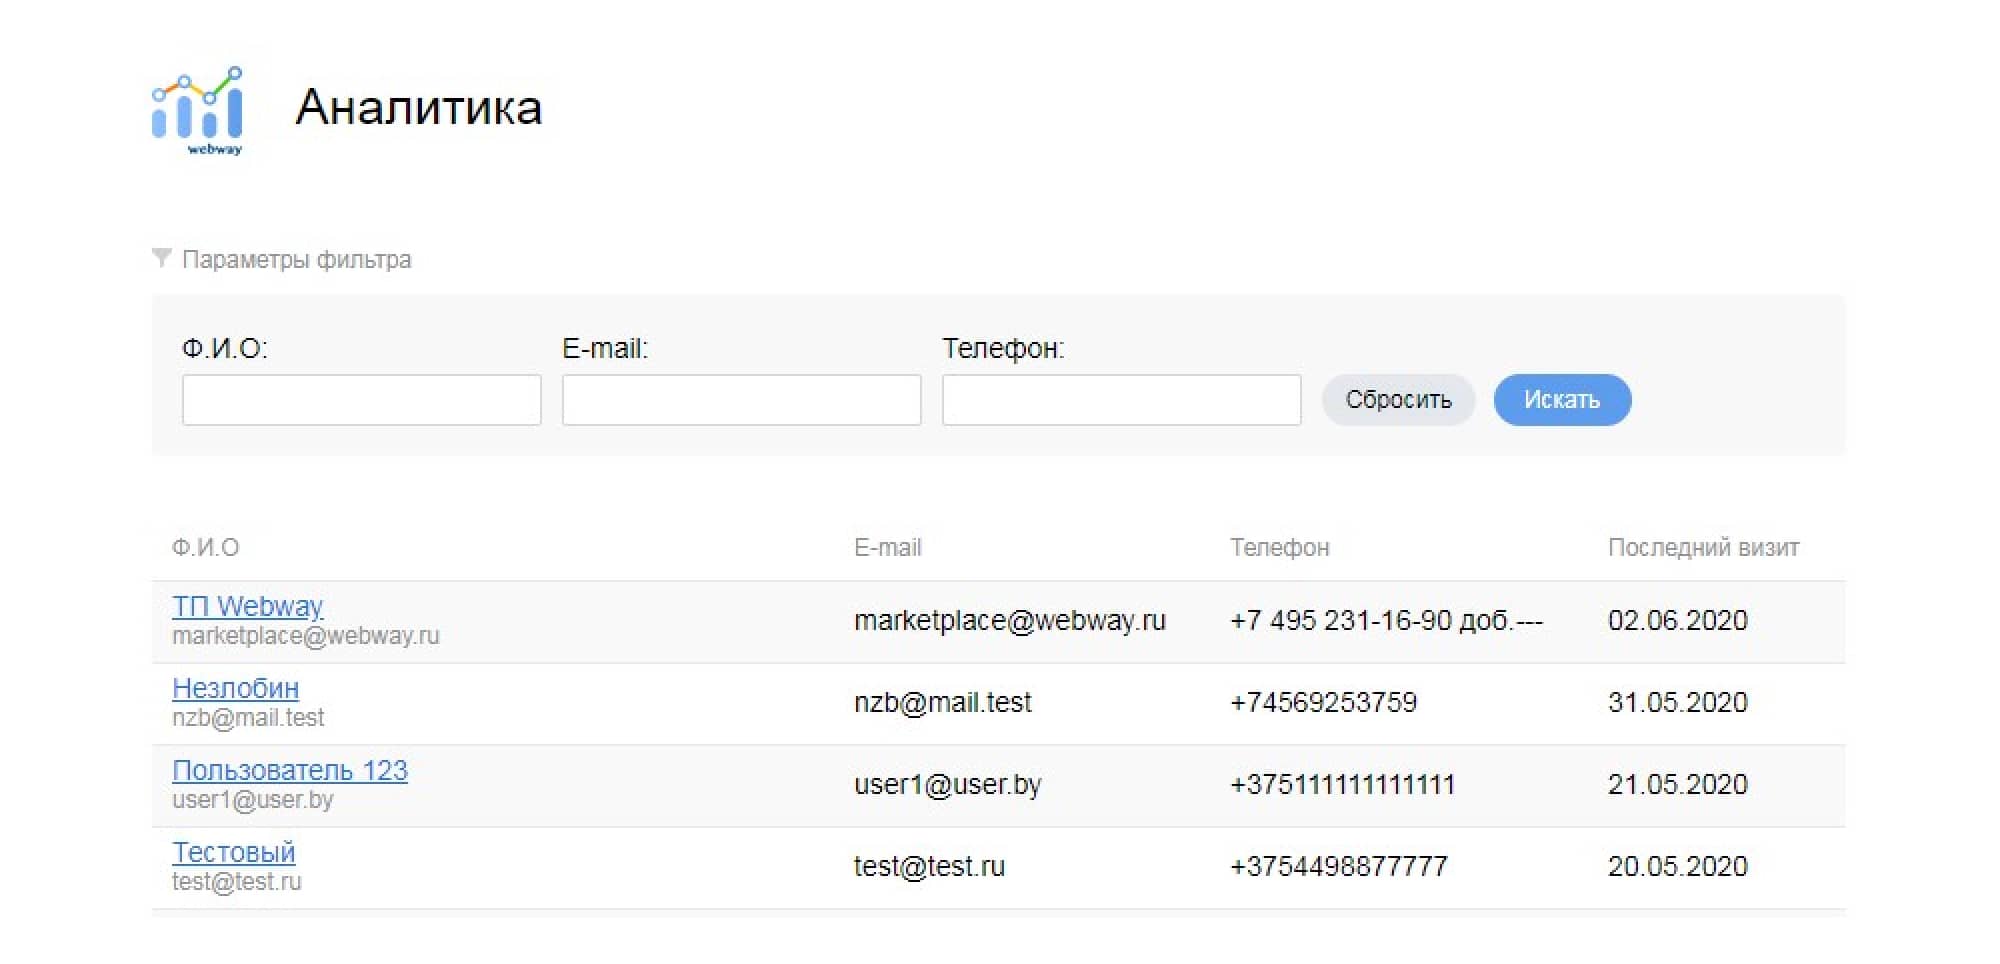The height and width of the screenshot is (964, 2000).
Task: Open the Тестовый user link
Action: coord(233,852)
